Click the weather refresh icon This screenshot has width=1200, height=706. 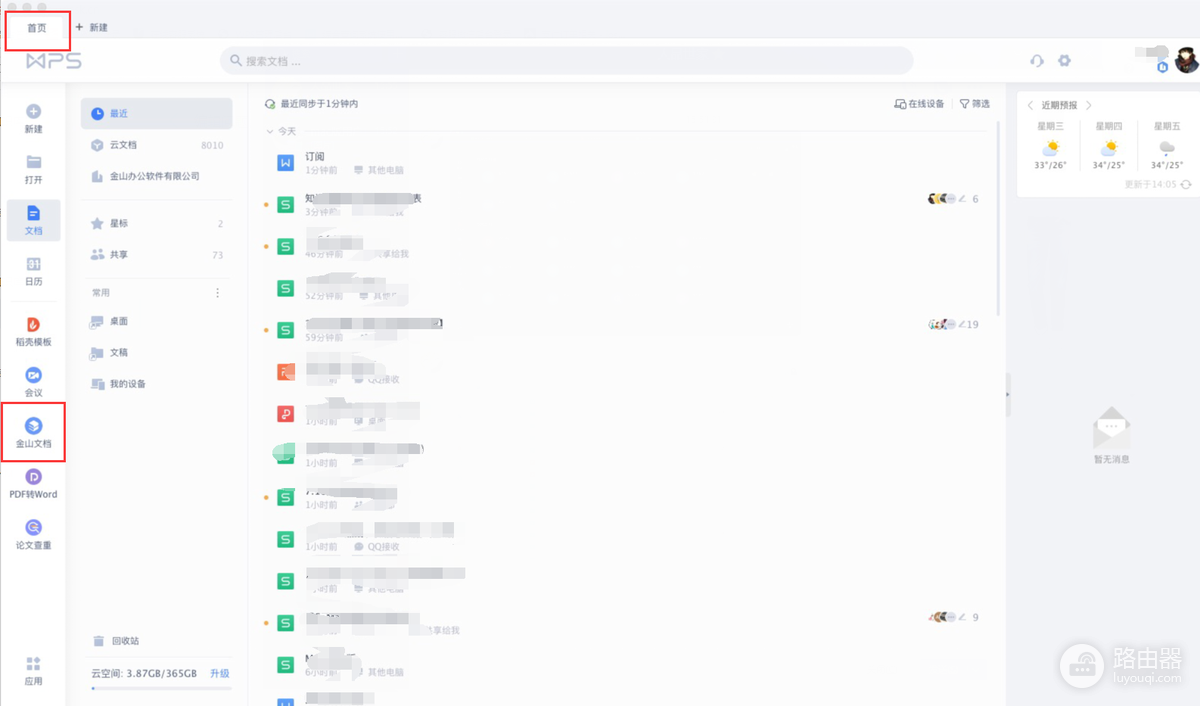[x=1186, y=184]
